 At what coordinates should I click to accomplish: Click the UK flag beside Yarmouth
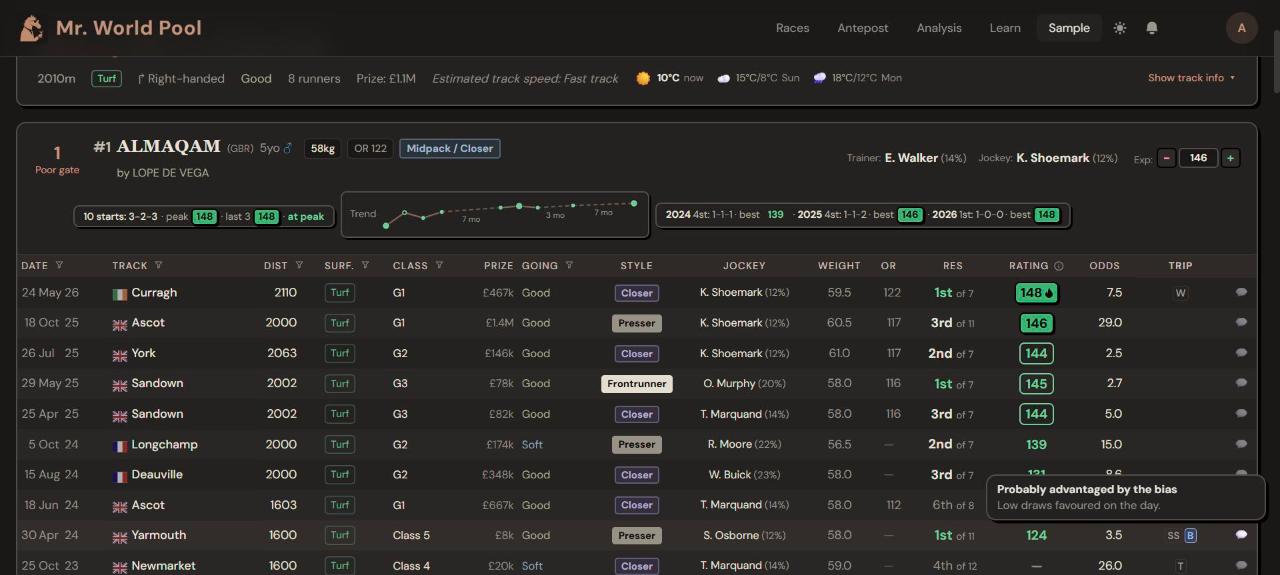(120, 536)
